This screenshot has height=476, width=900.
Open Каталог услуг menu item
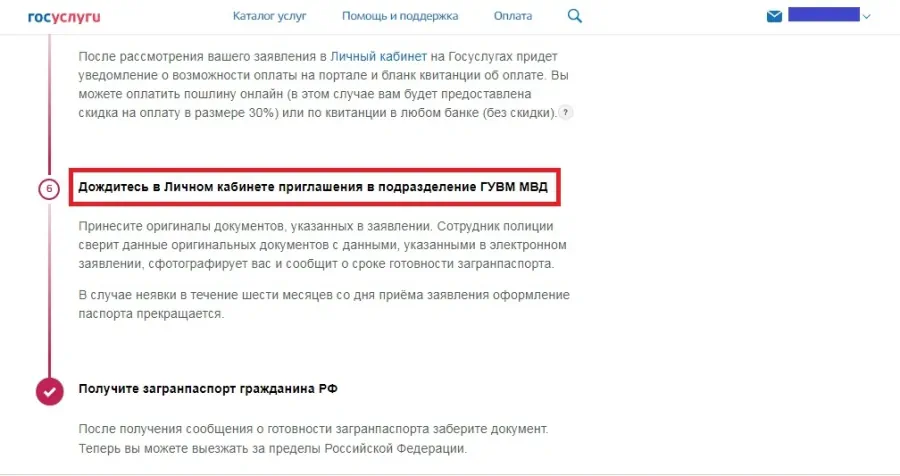coord(269,16)
